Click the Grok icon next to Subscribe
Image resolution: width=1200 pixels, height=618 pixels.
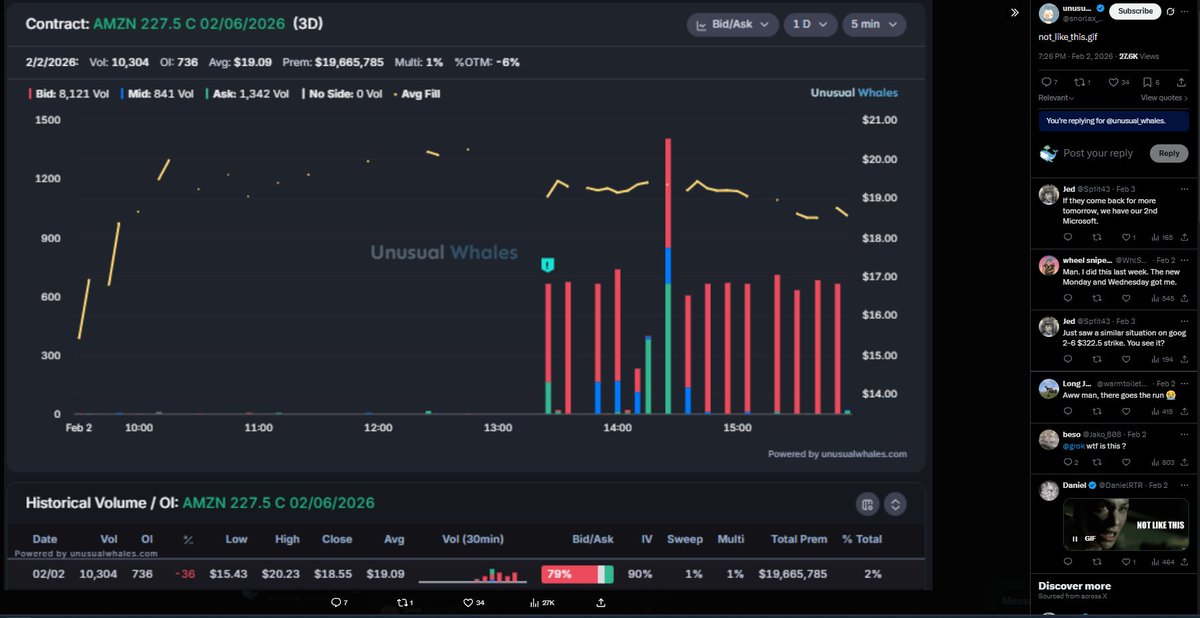coord(1171,12)
